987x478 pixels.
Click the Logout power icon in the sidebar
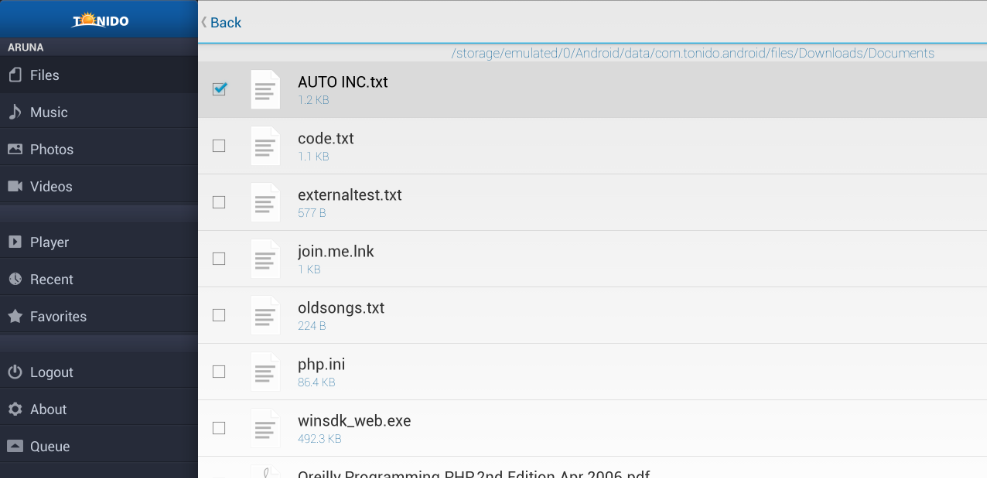pyautogui.click(x=15, y=372)
